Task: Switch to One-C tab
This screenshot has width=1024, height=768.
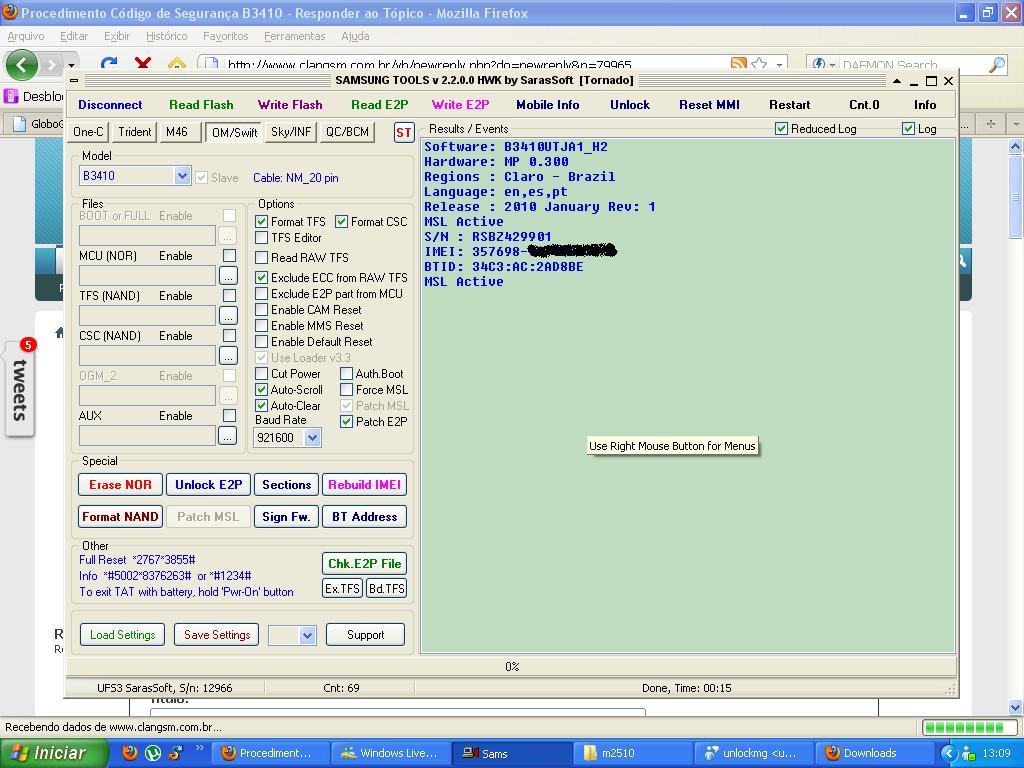Action: pos(88,132)
